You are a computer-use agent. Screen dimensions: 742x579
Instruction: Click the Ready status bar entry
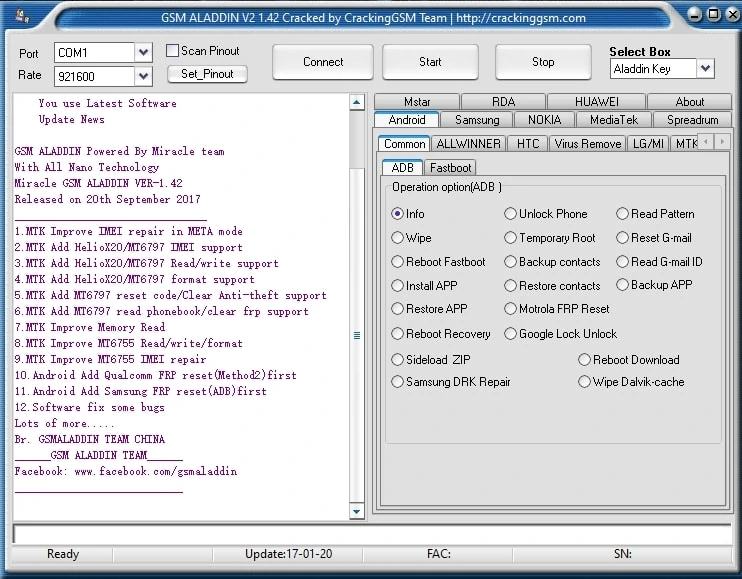point(62,554)
